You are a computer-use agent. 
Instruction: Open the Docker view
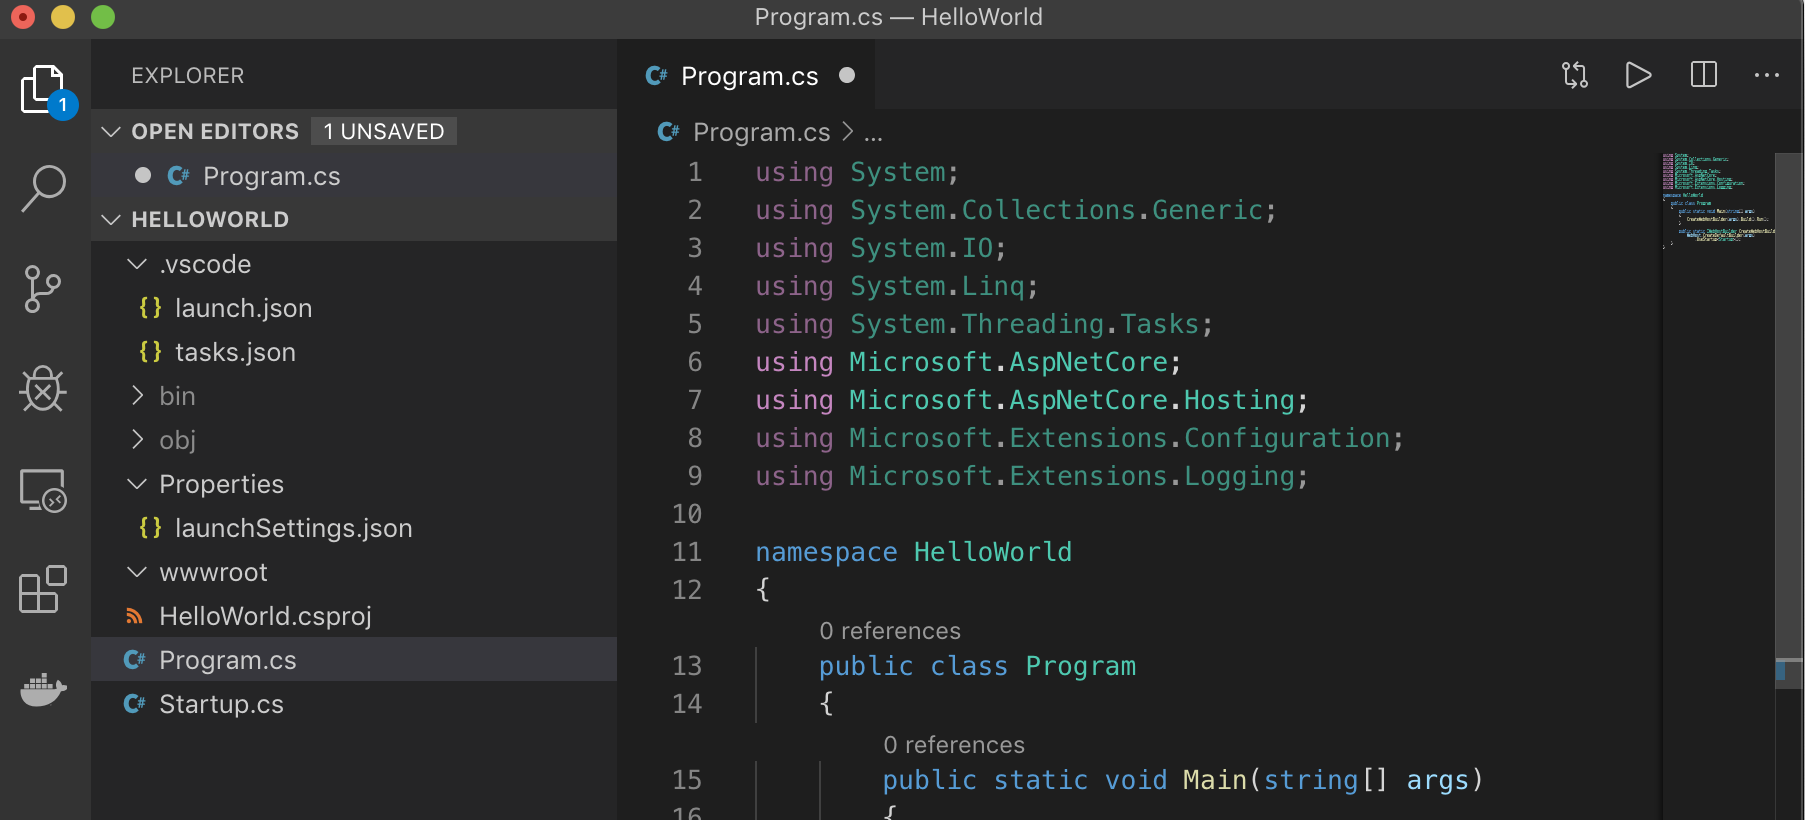[x=43, y=690]
